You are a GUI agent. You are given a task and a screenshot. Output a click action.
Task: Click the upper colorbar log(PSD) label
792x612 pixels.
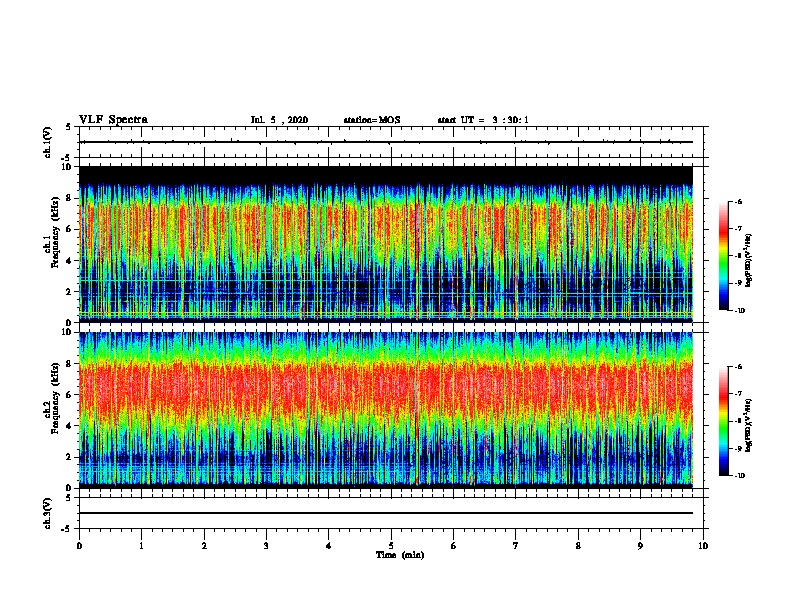(749, 260)
